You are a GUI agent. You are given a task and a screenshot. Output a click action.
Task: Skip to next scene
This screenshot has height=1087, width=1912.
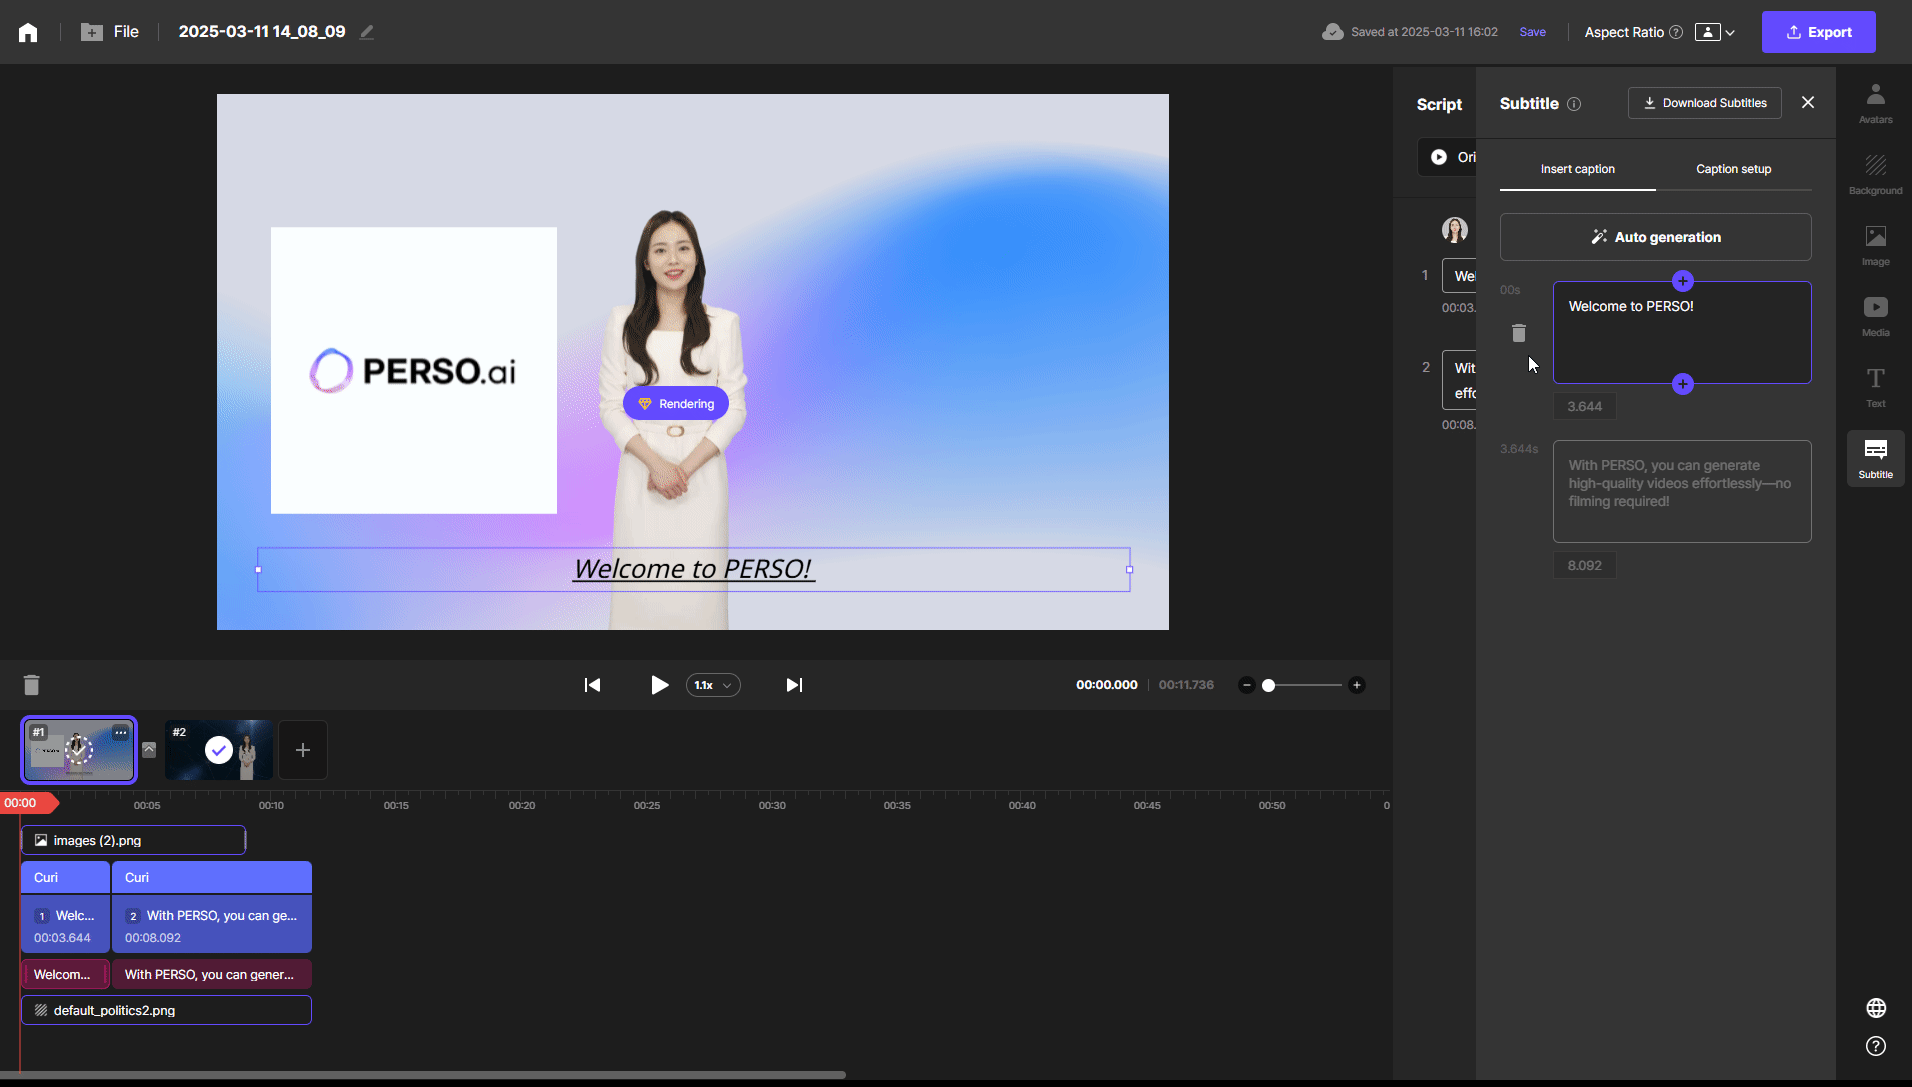tap(794, 685)
